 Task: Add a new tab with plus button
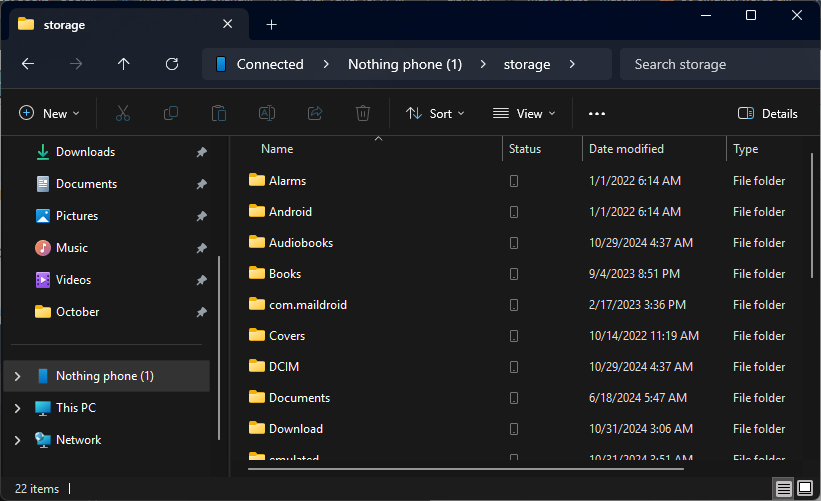[271, 24]
